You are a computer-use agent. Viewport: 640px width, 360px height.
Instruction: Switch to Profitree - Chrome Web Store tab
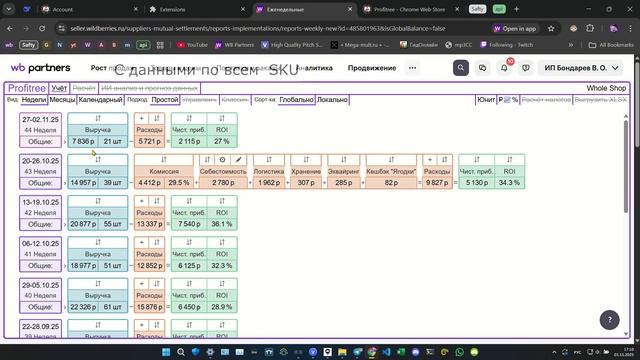click(x=411, y=9)
